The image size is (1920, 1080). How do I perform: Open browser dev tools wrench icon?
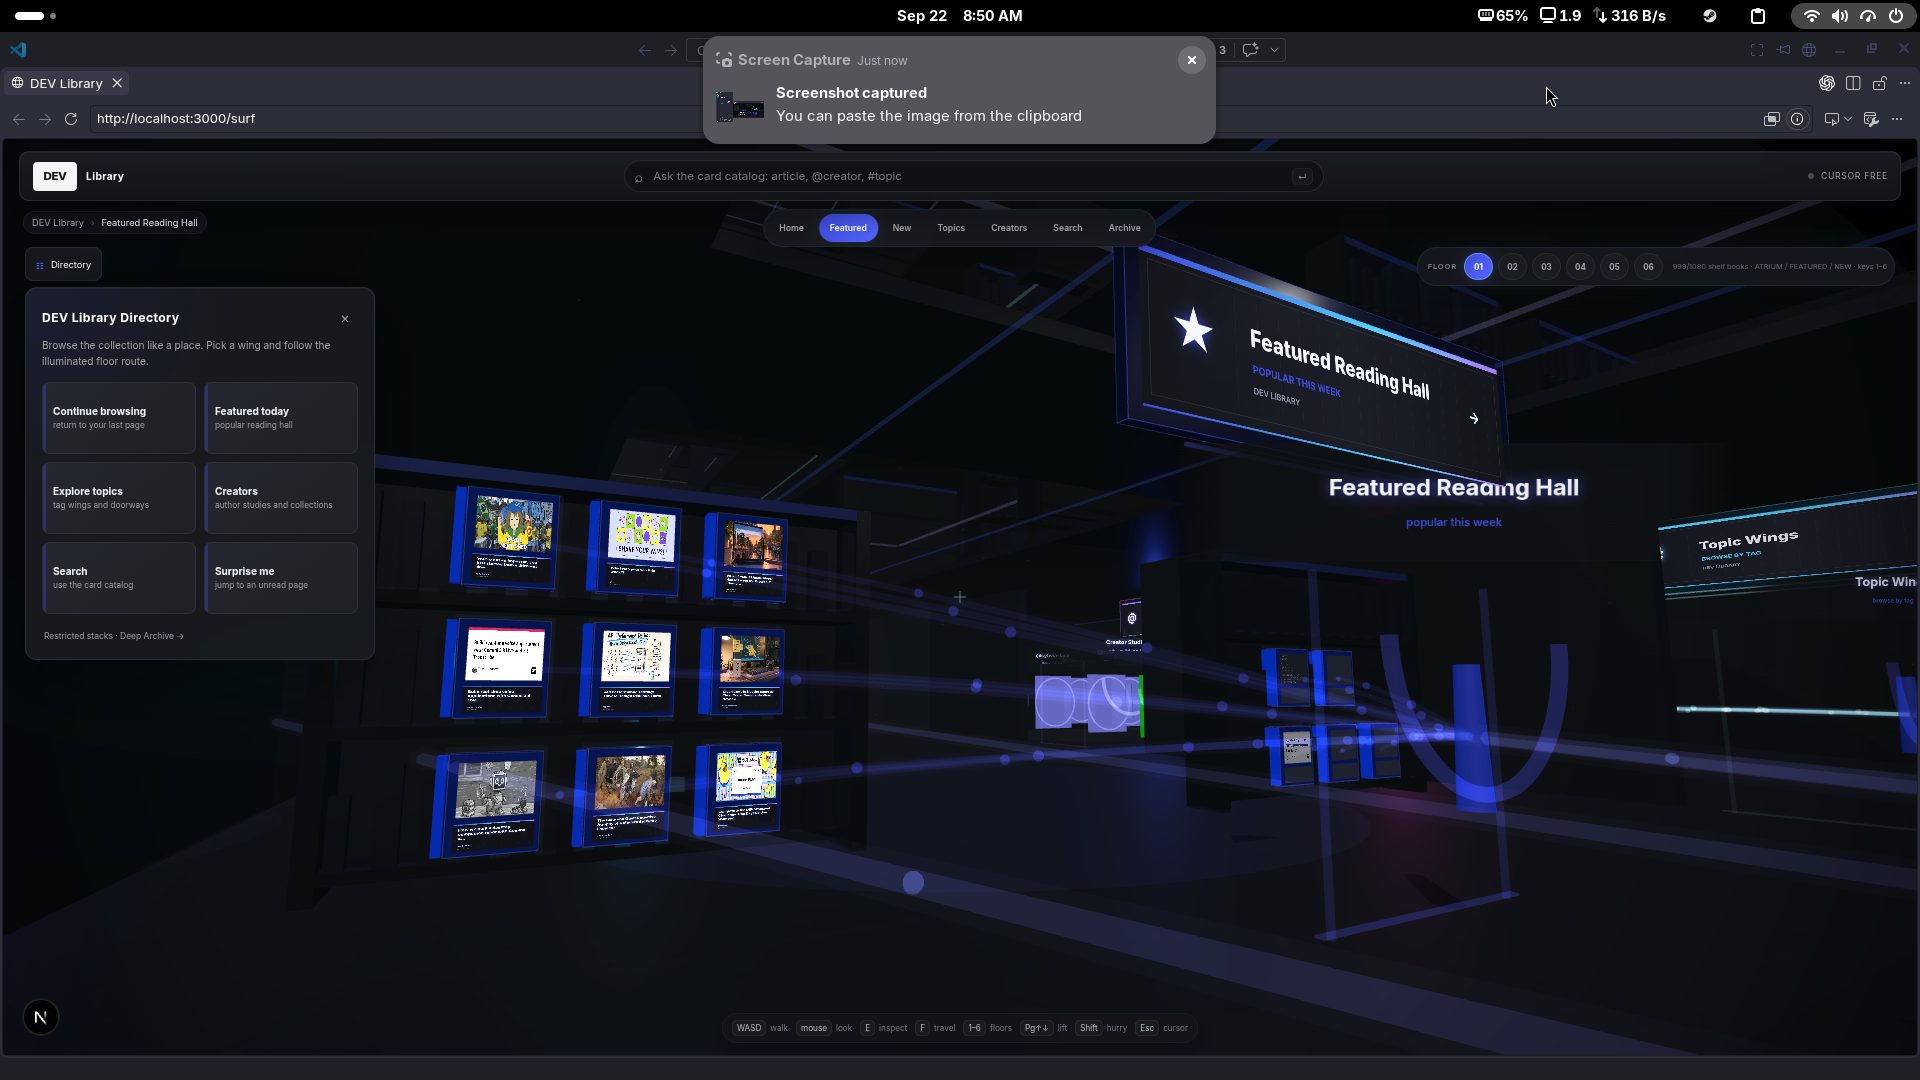click(1871, 119)
